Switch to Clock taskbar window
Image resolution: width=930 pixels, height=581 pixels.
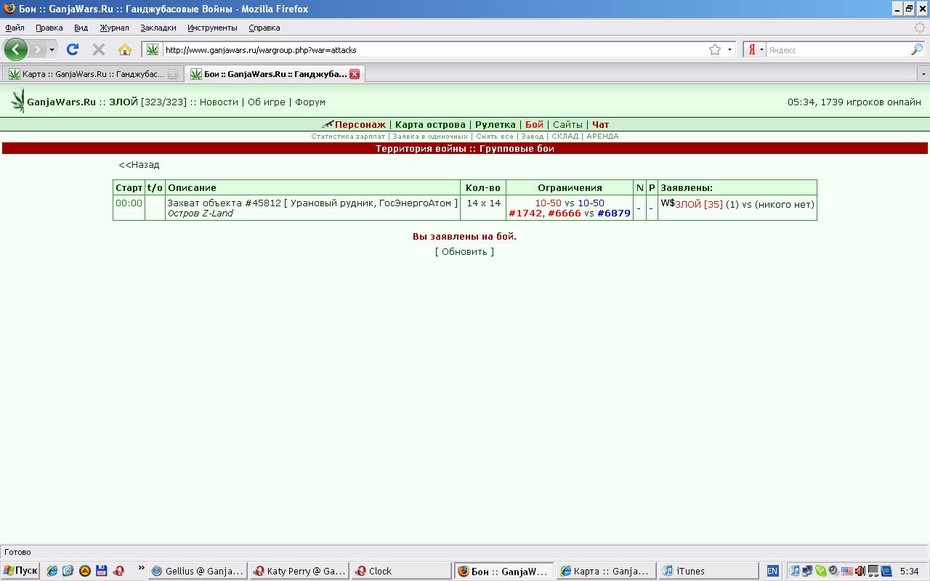[x=401, y=571]
